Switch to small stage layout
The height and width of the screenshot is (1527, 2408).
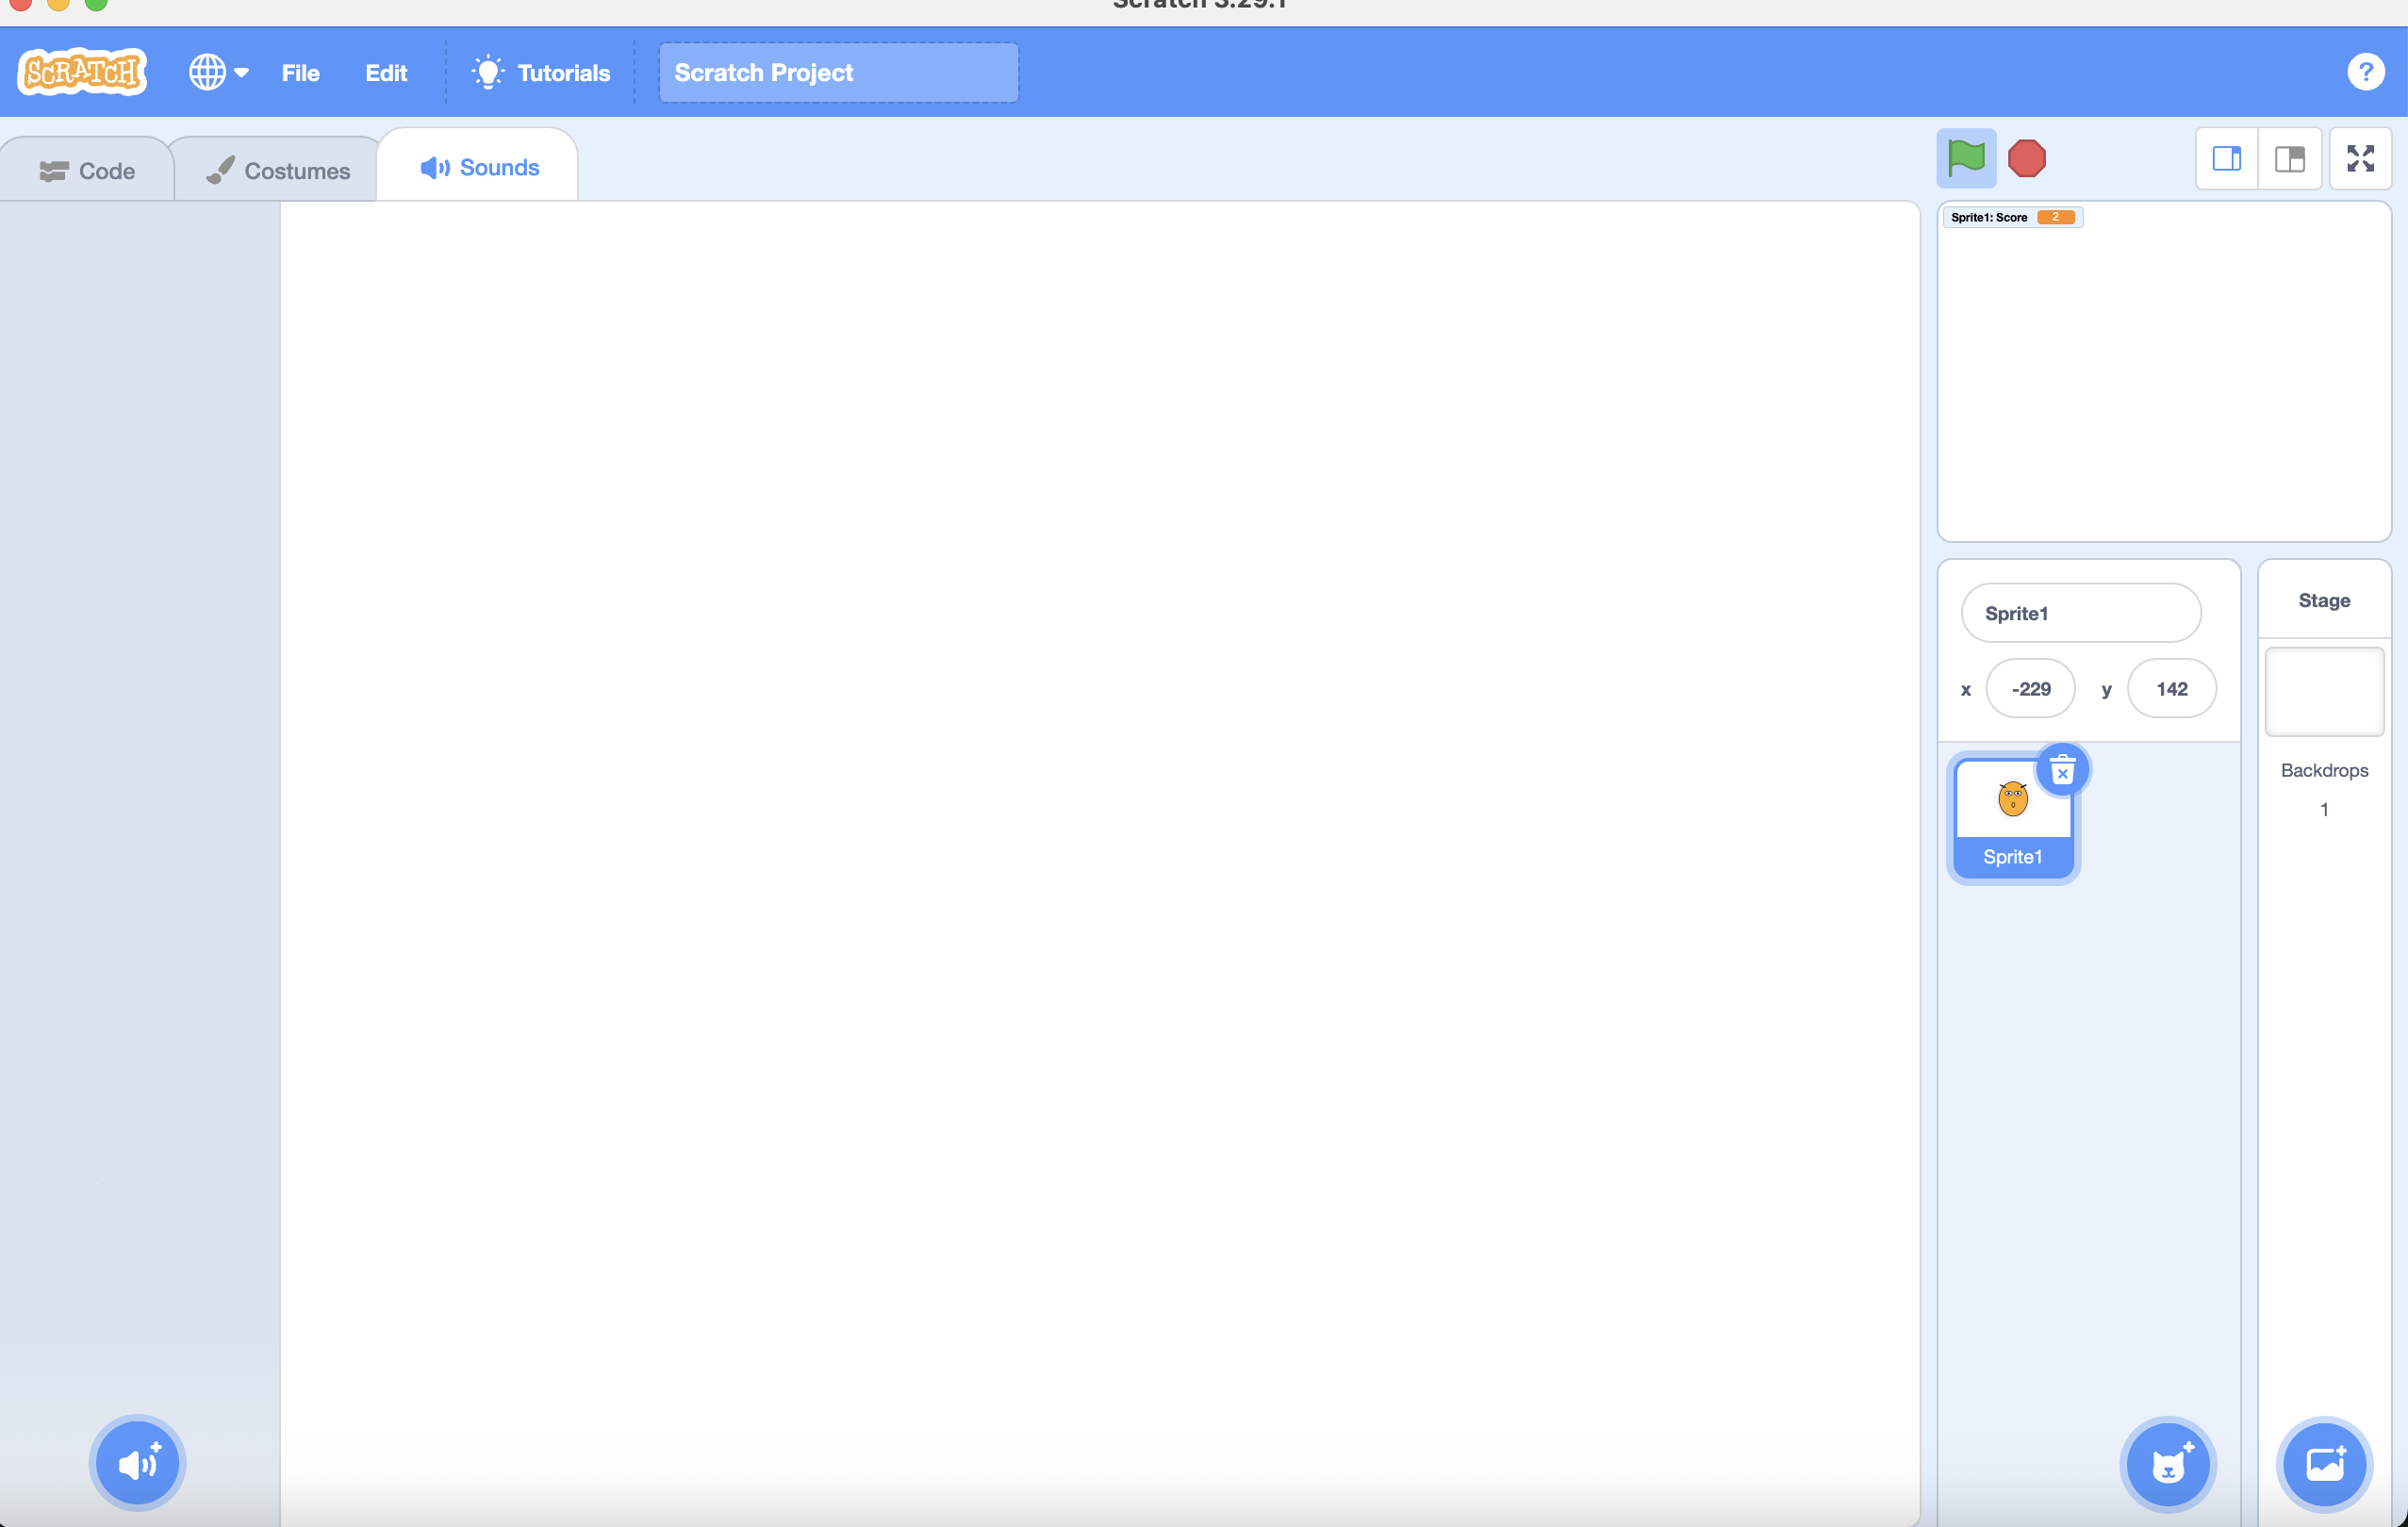2227,158
